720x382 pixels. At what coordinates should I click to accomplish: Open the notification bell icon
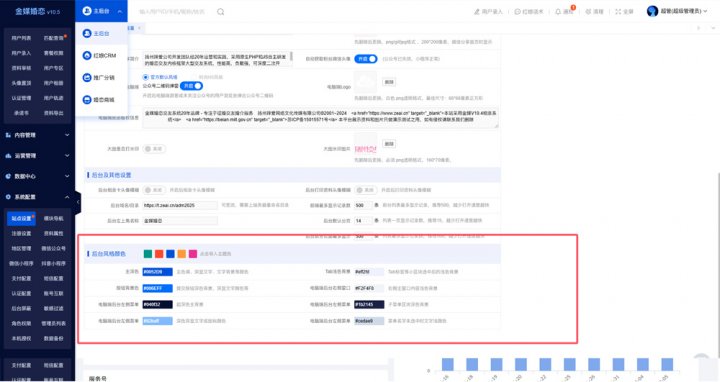point(558,11)
